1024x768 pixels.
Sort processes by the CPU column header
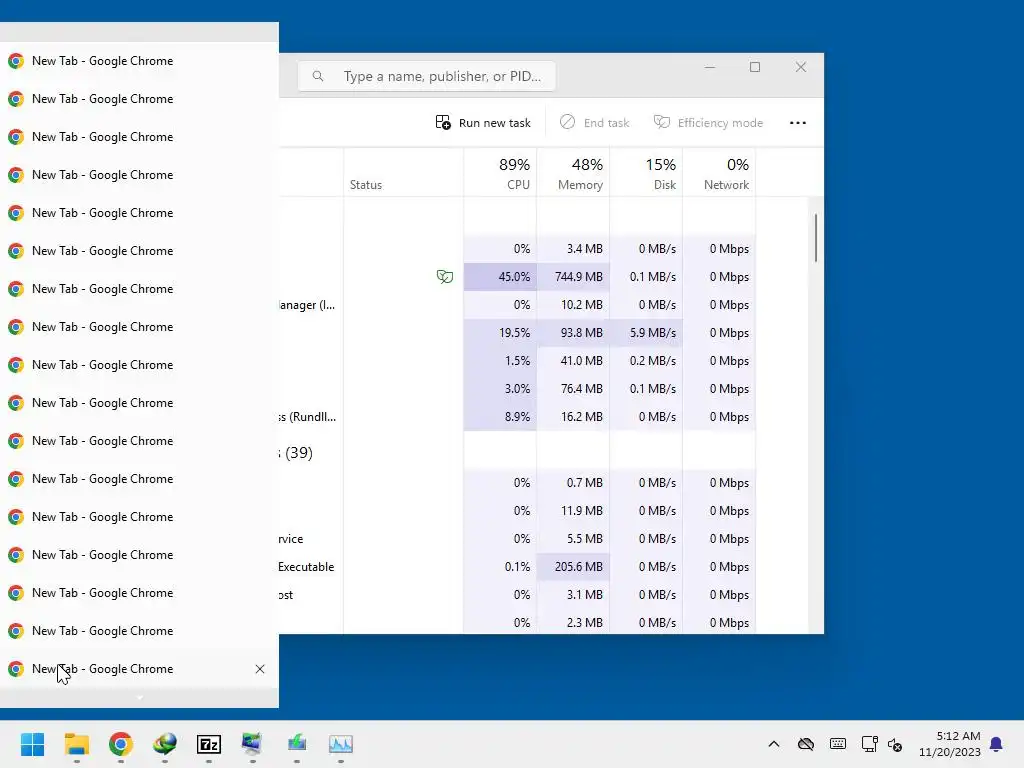(x=500, y=173)
